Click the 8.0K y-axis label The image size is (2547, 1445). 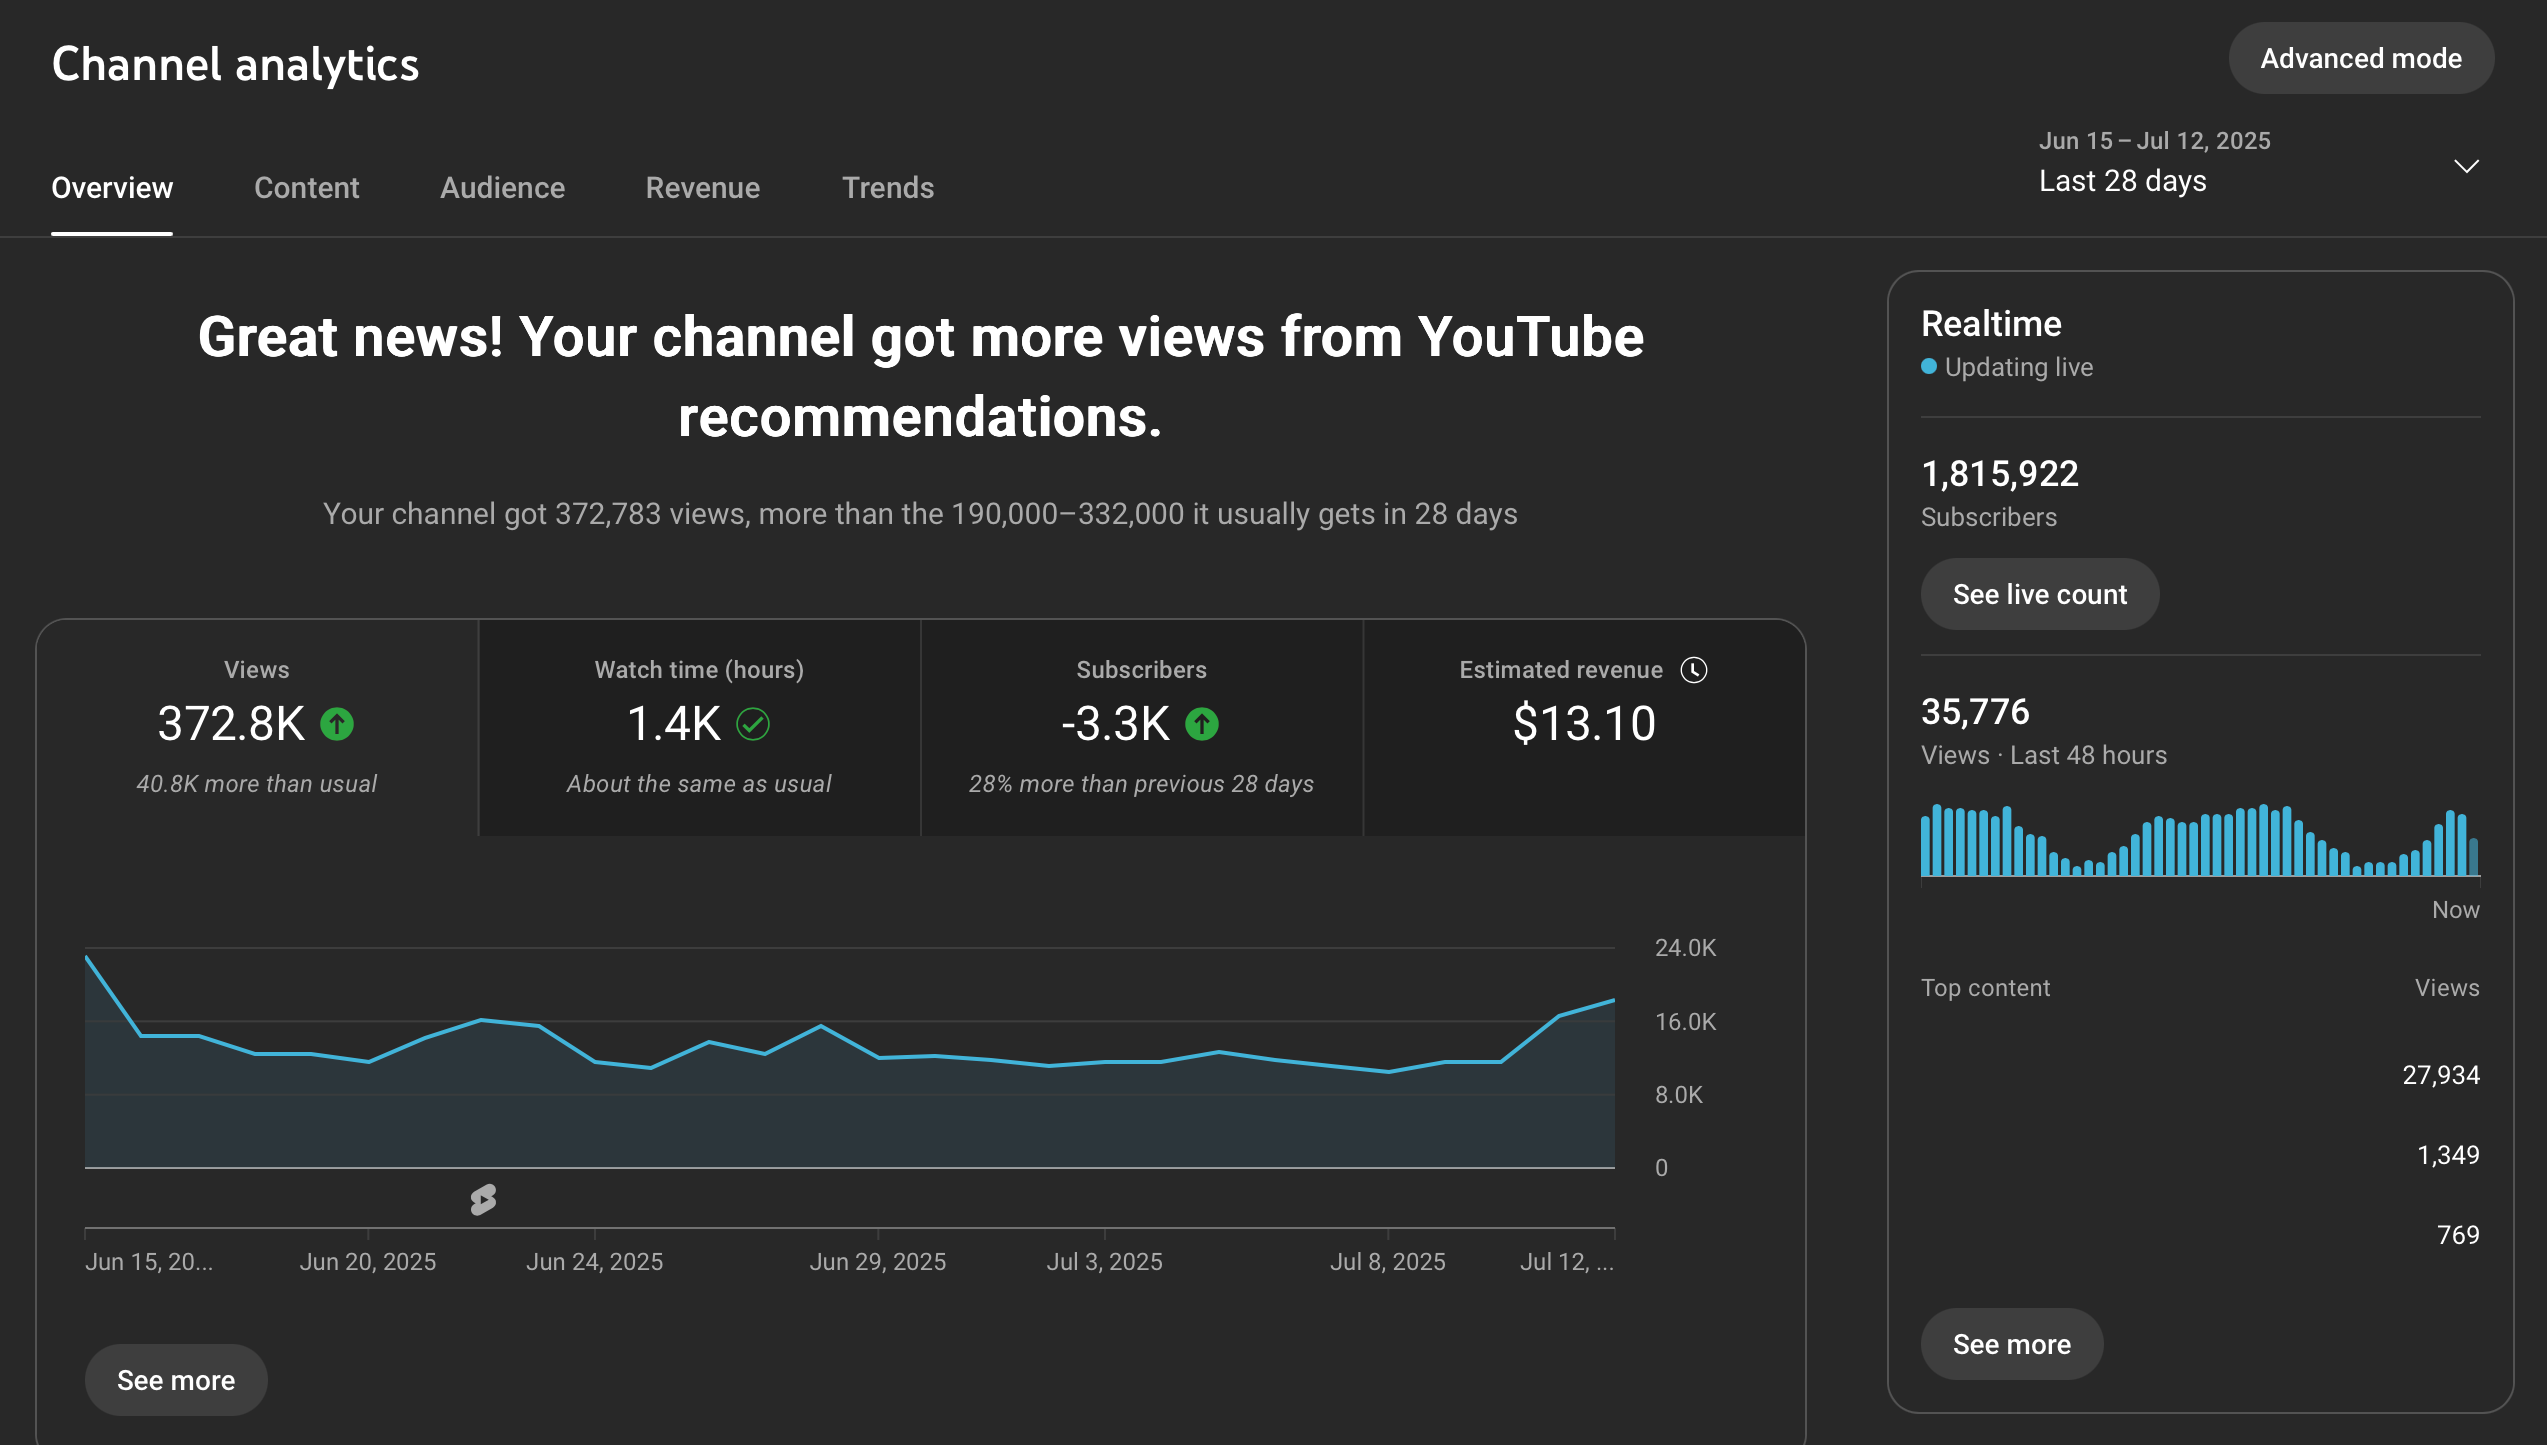tap(1679, 1095)
